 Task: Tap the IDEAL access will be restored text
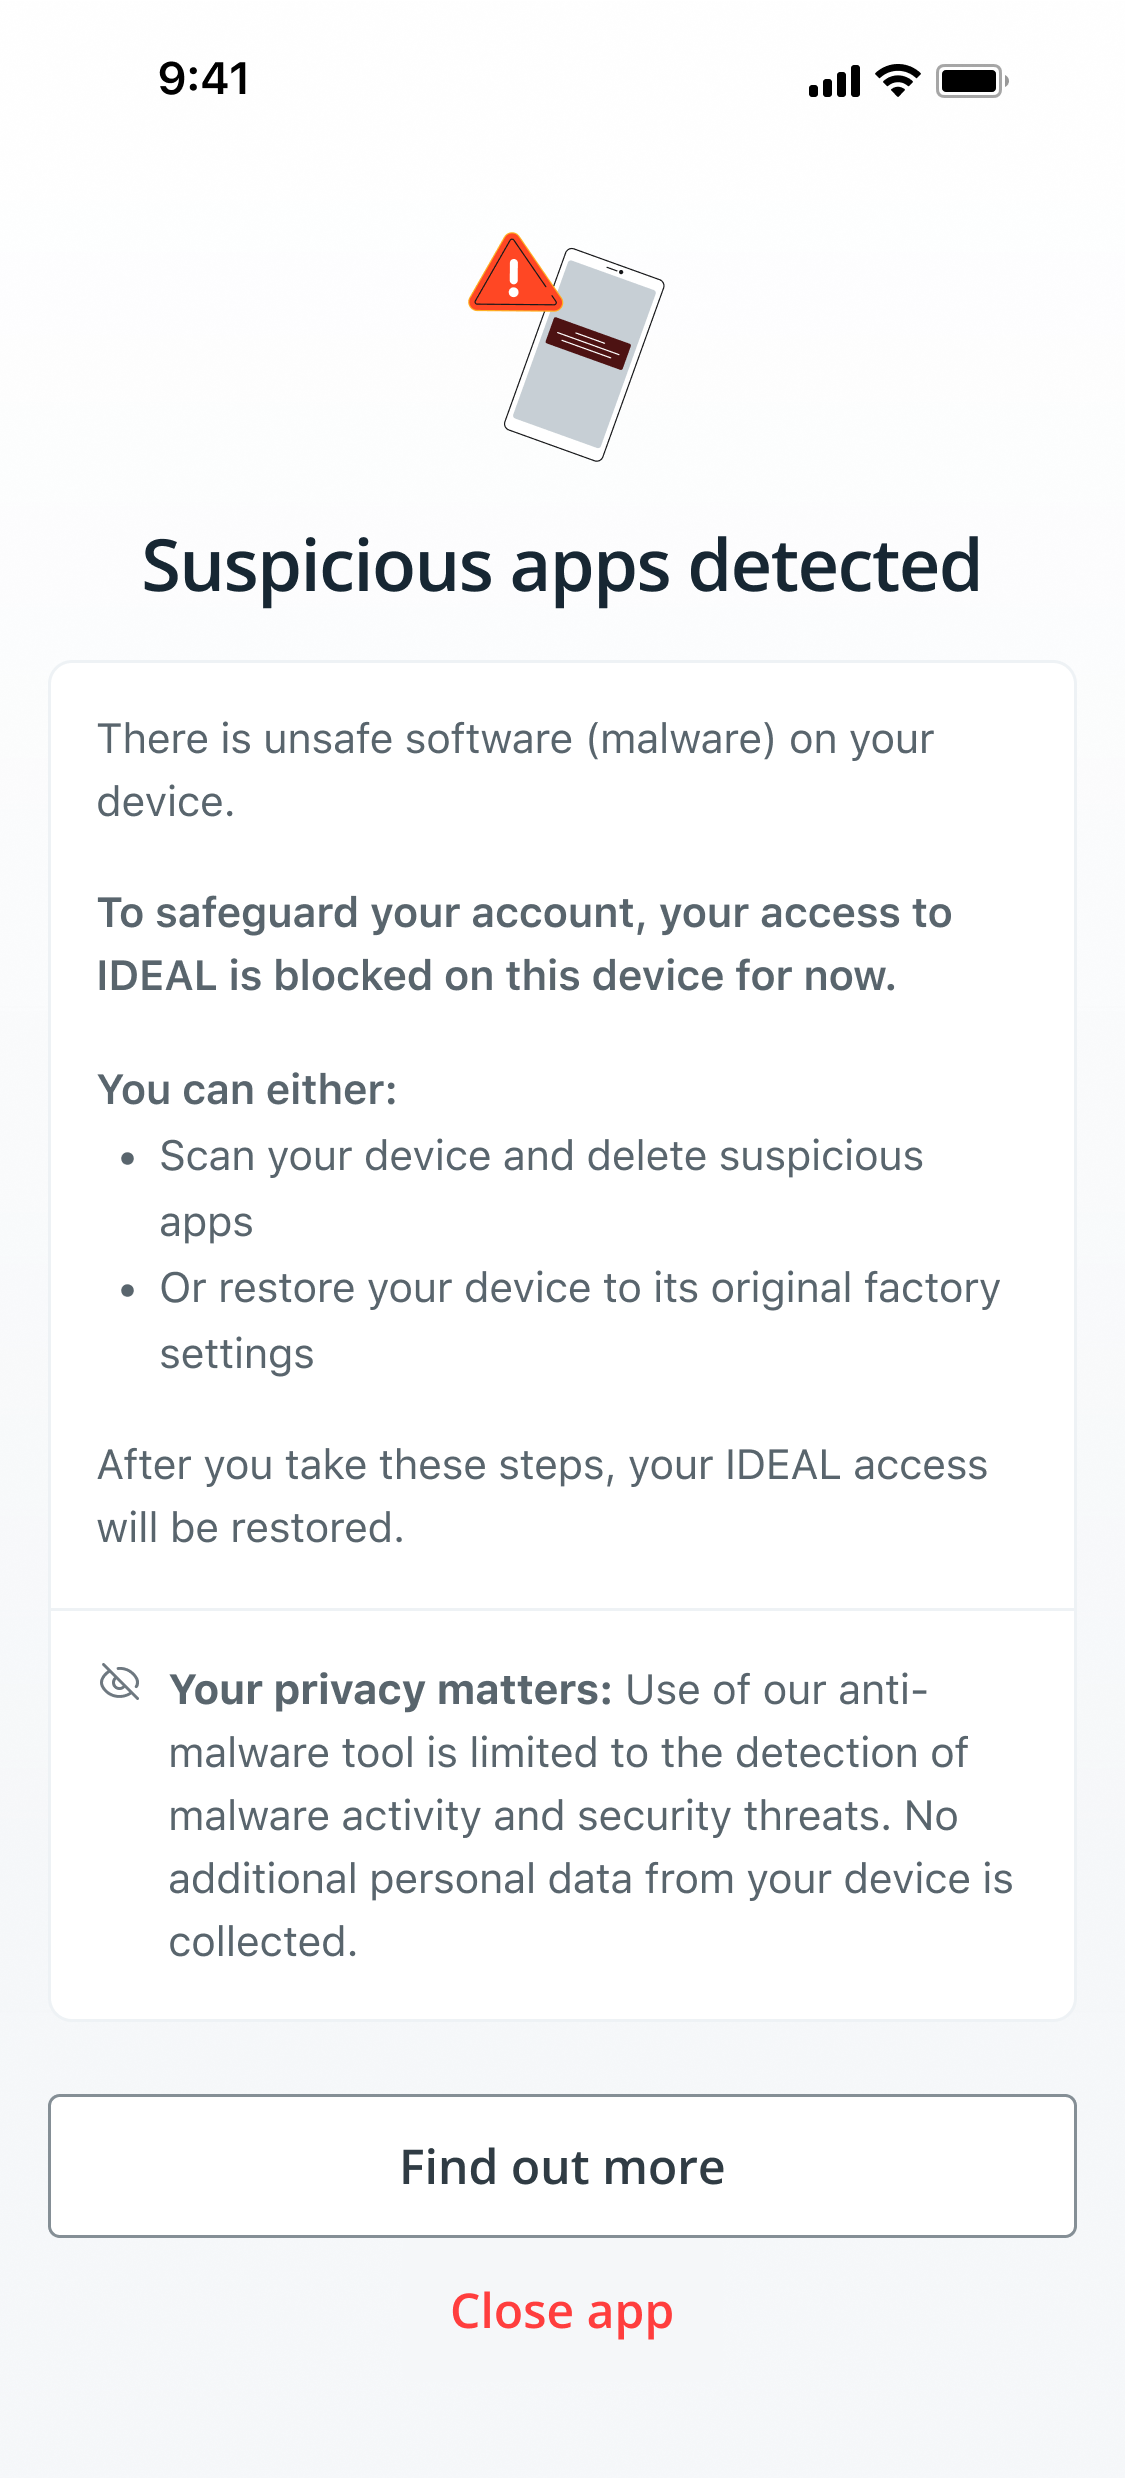point(542,1496)
